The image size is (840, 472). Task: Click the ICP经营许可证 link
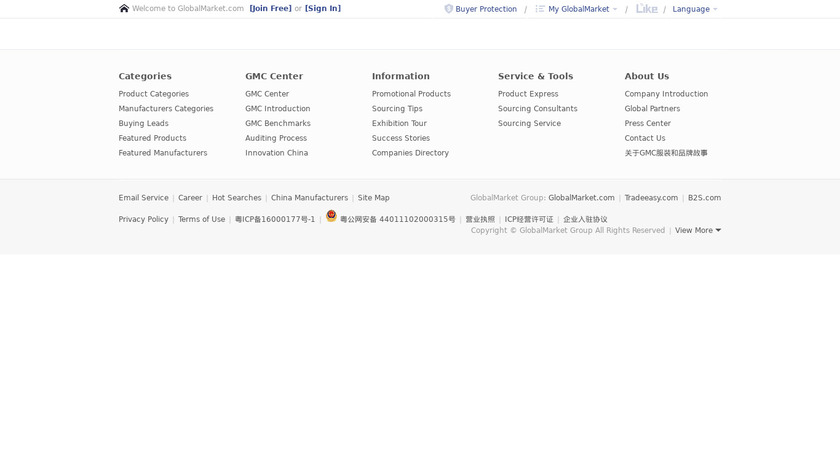[529, 219]
